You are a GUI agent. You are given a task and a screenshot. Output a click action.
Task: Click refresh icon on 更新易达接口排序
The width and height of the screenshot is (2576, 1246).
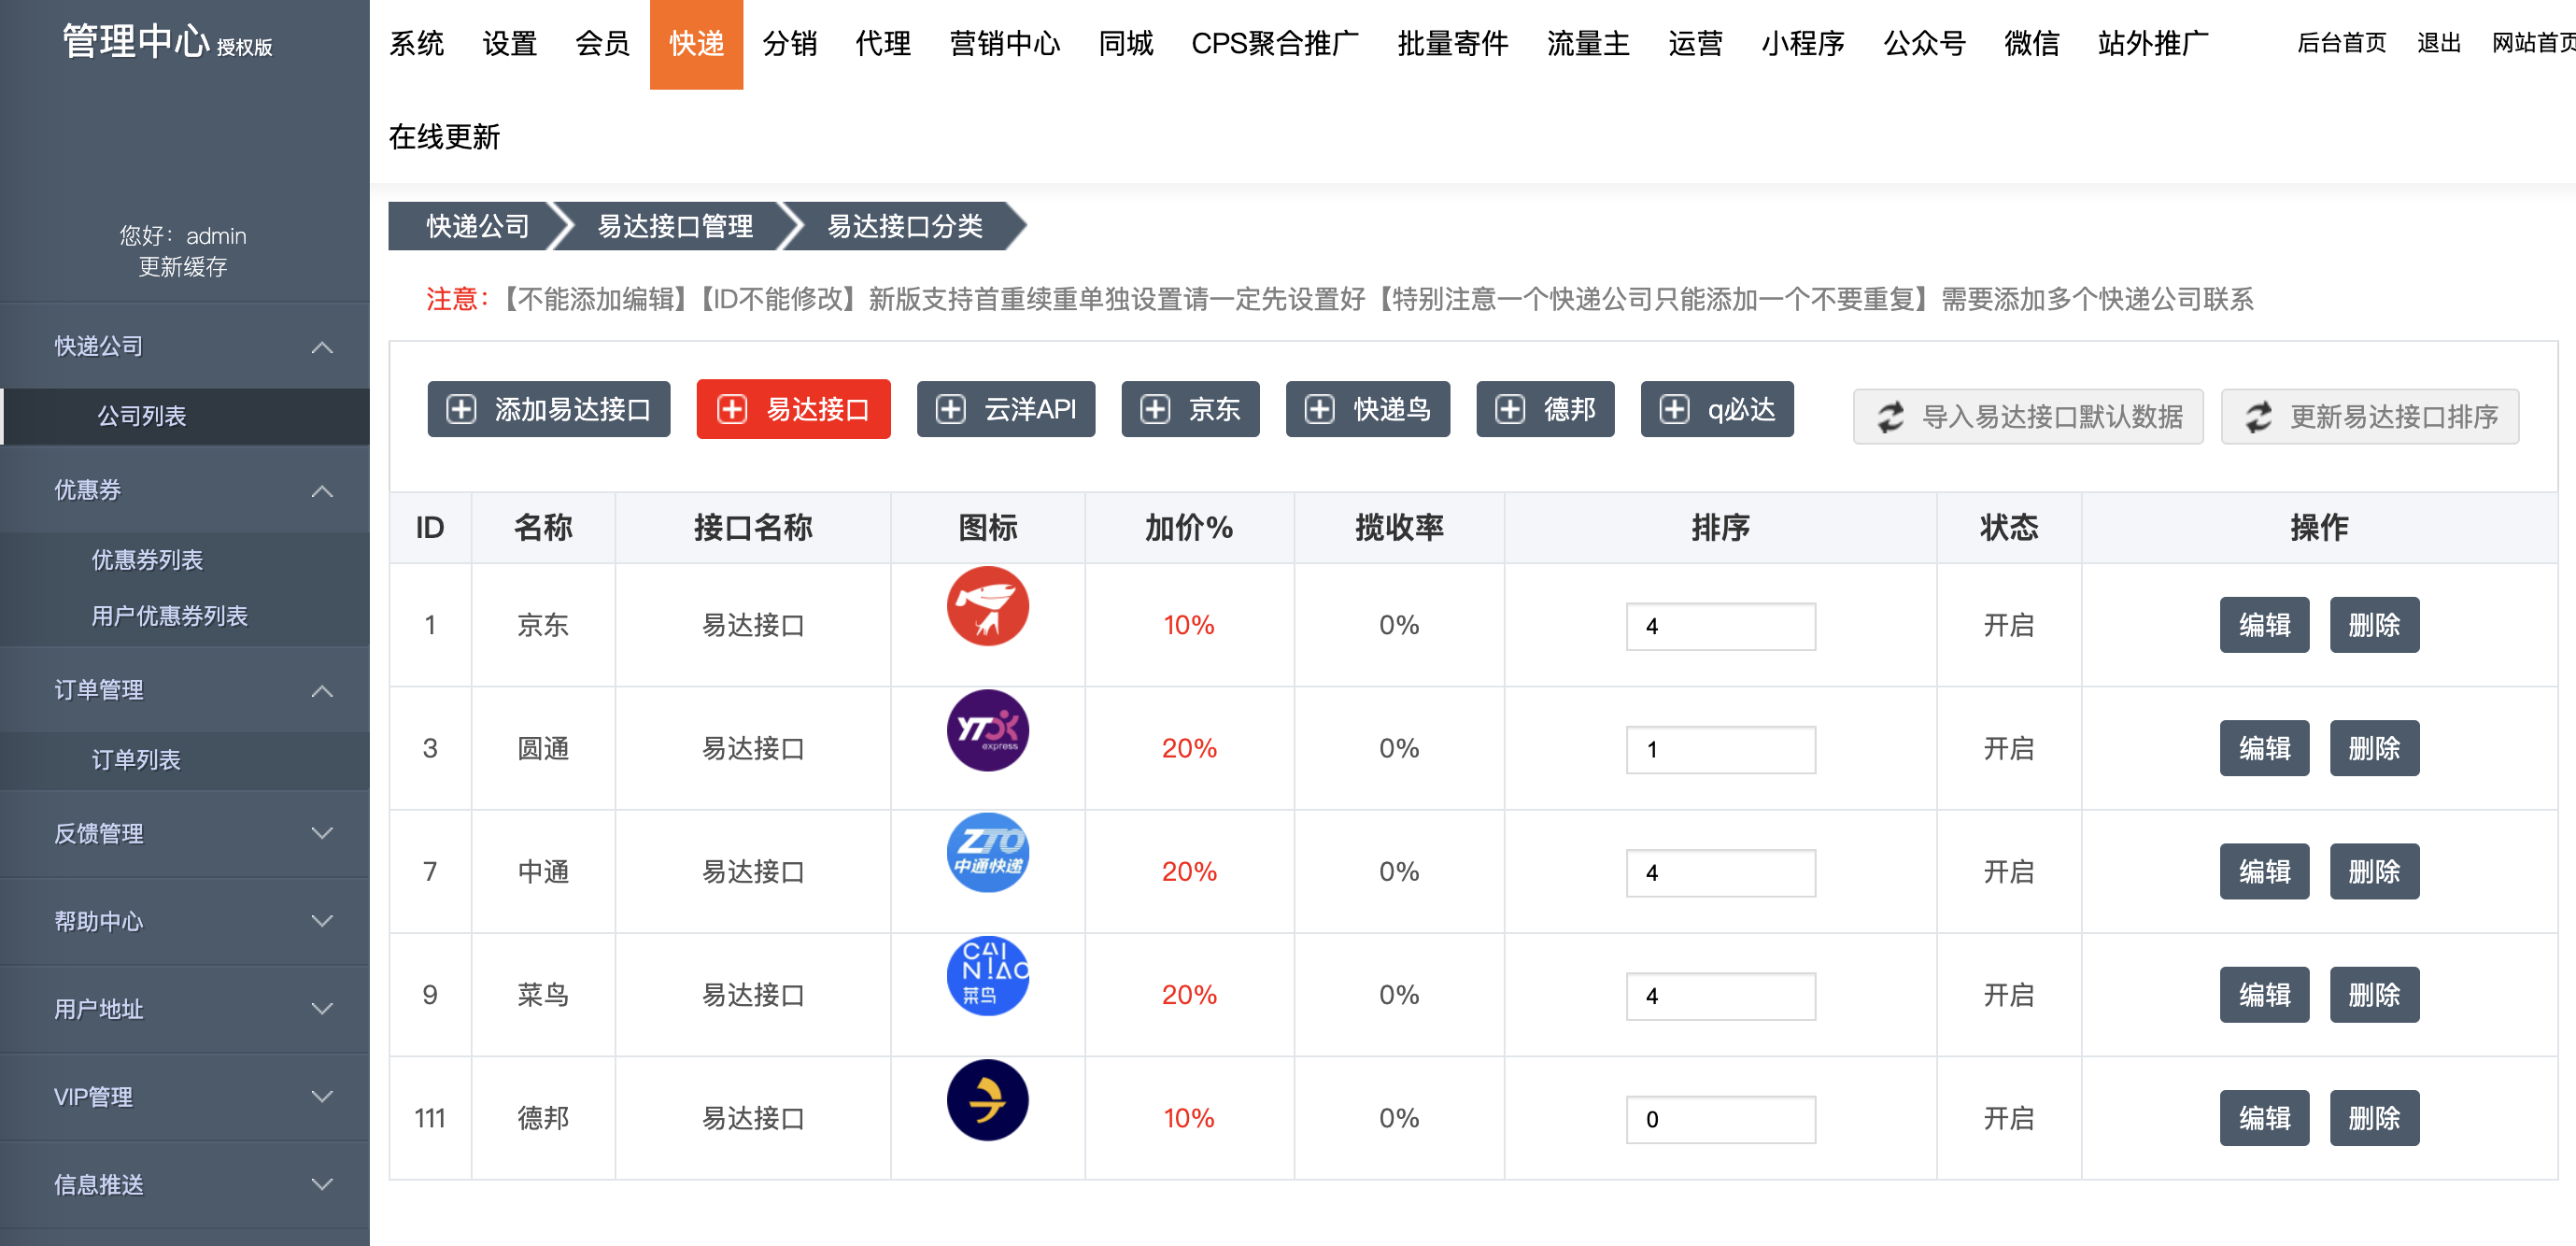(x=2258, y=417)
